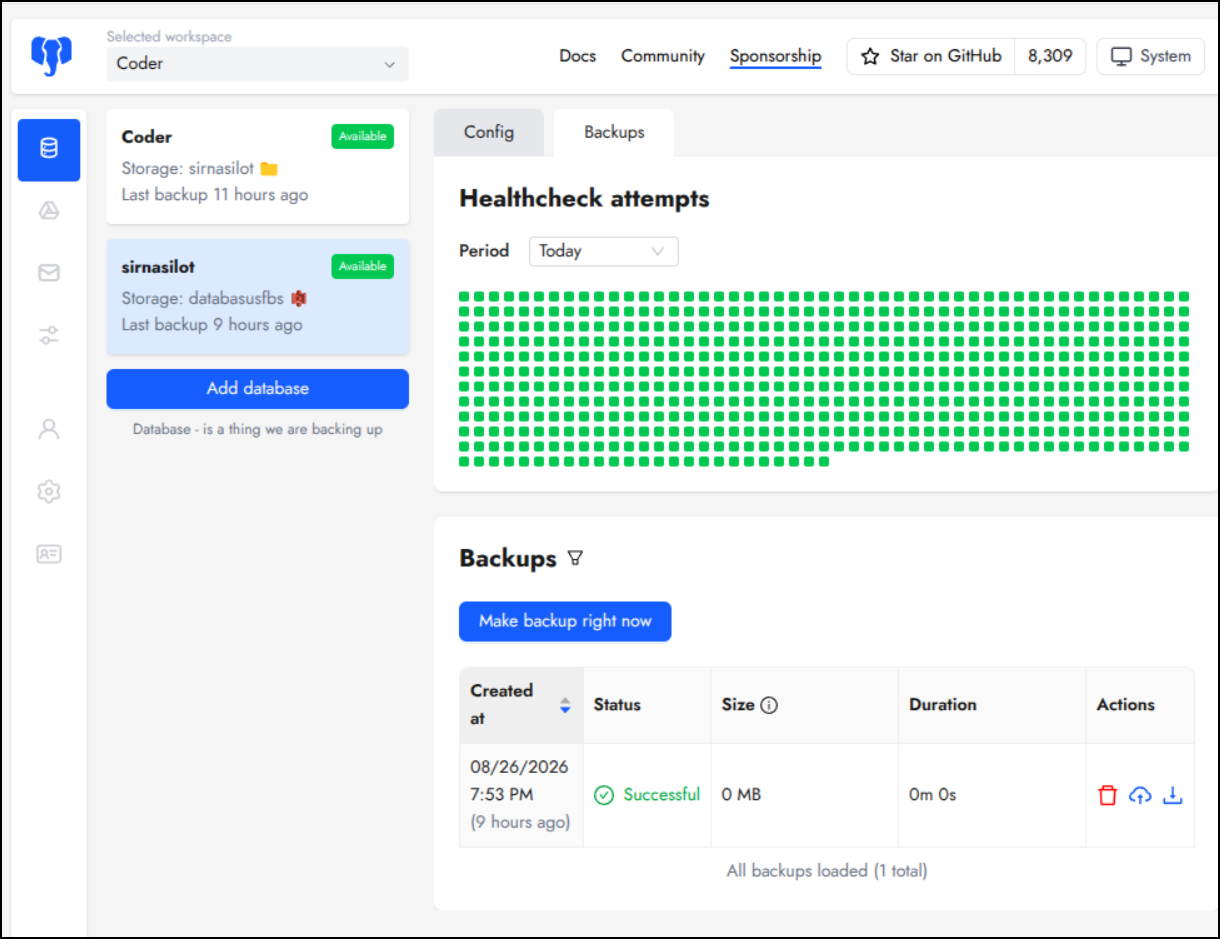Select the Coder database card

pyautogui.click(x=258, y=166)
